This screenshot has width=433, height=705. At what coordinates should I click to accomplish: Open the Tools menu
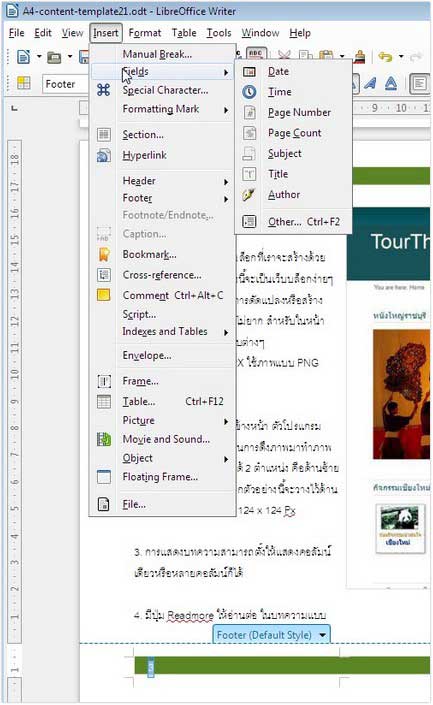(219, 33)
